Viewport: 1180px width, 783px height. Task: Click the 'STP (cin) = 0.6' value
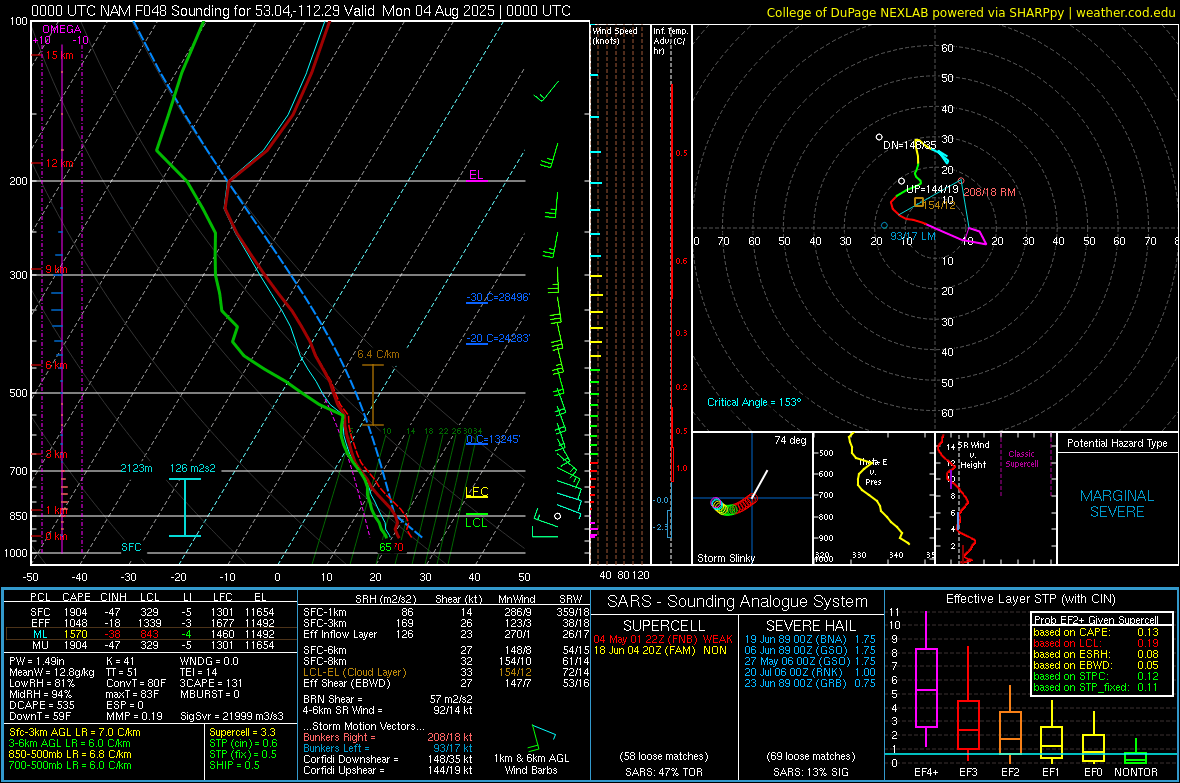243,743
